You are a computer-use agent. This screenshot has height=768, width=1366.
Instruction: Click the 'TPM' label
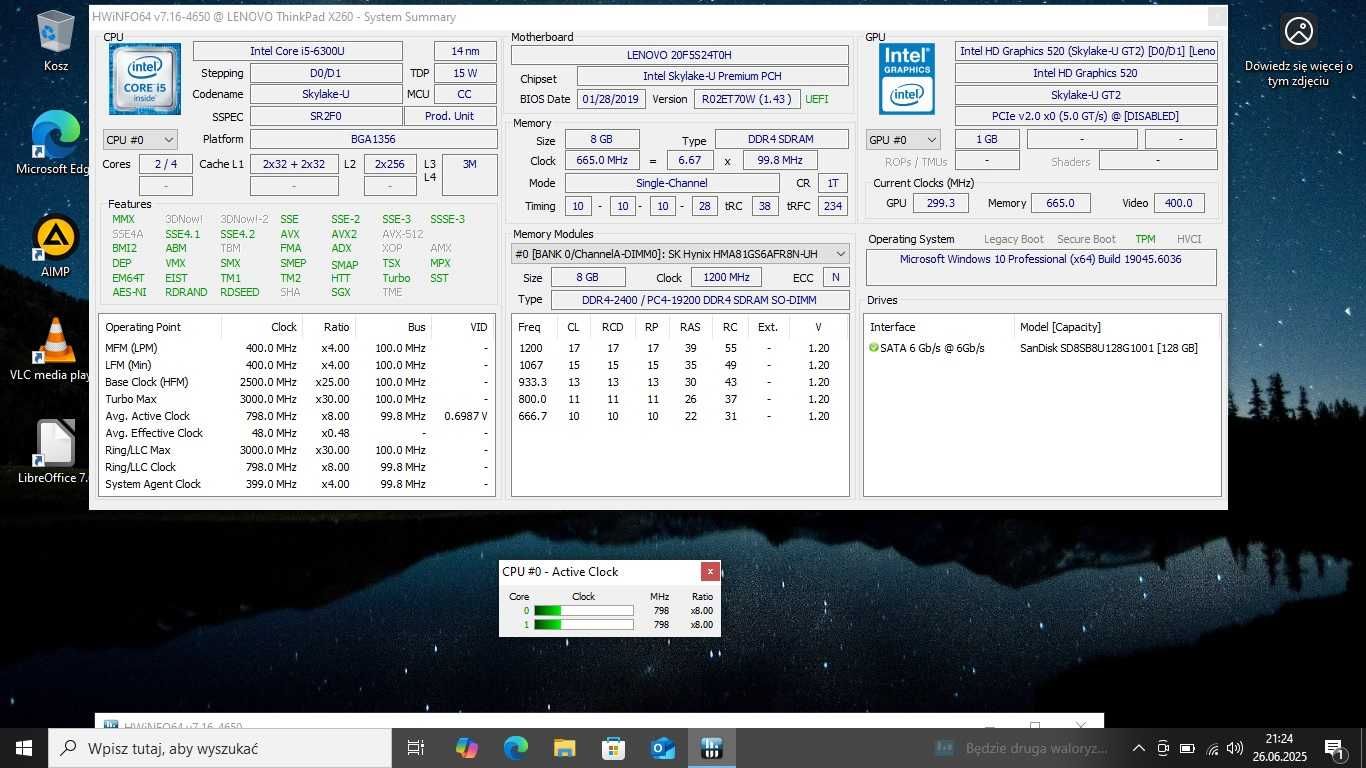pyautogui.click(x=1145, y=239)
